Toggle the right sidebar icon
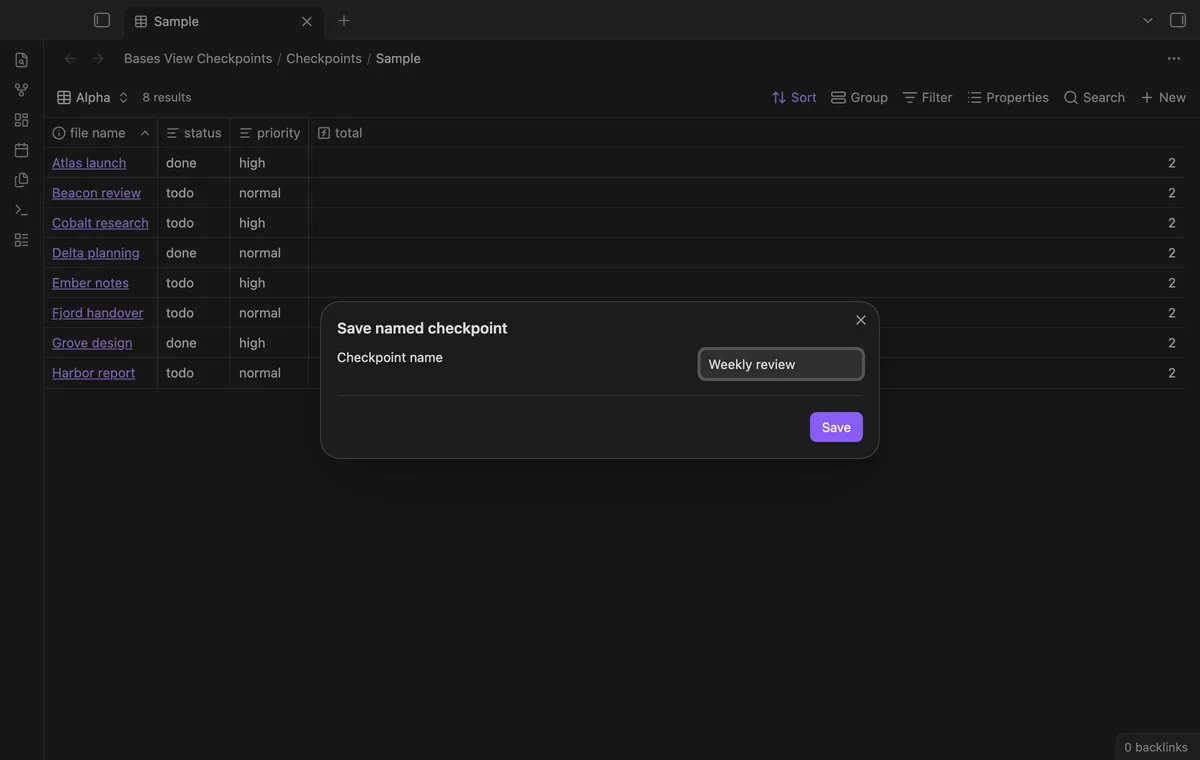The width and height of the screenshot is (1200, 760). tap(1178, 20)
